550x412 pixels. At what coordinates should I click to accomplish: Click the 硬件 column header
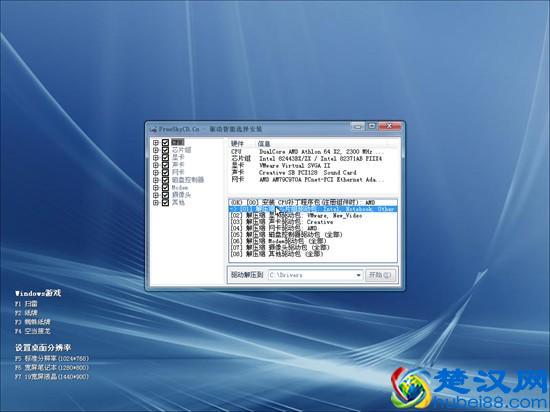pos(237,144)
